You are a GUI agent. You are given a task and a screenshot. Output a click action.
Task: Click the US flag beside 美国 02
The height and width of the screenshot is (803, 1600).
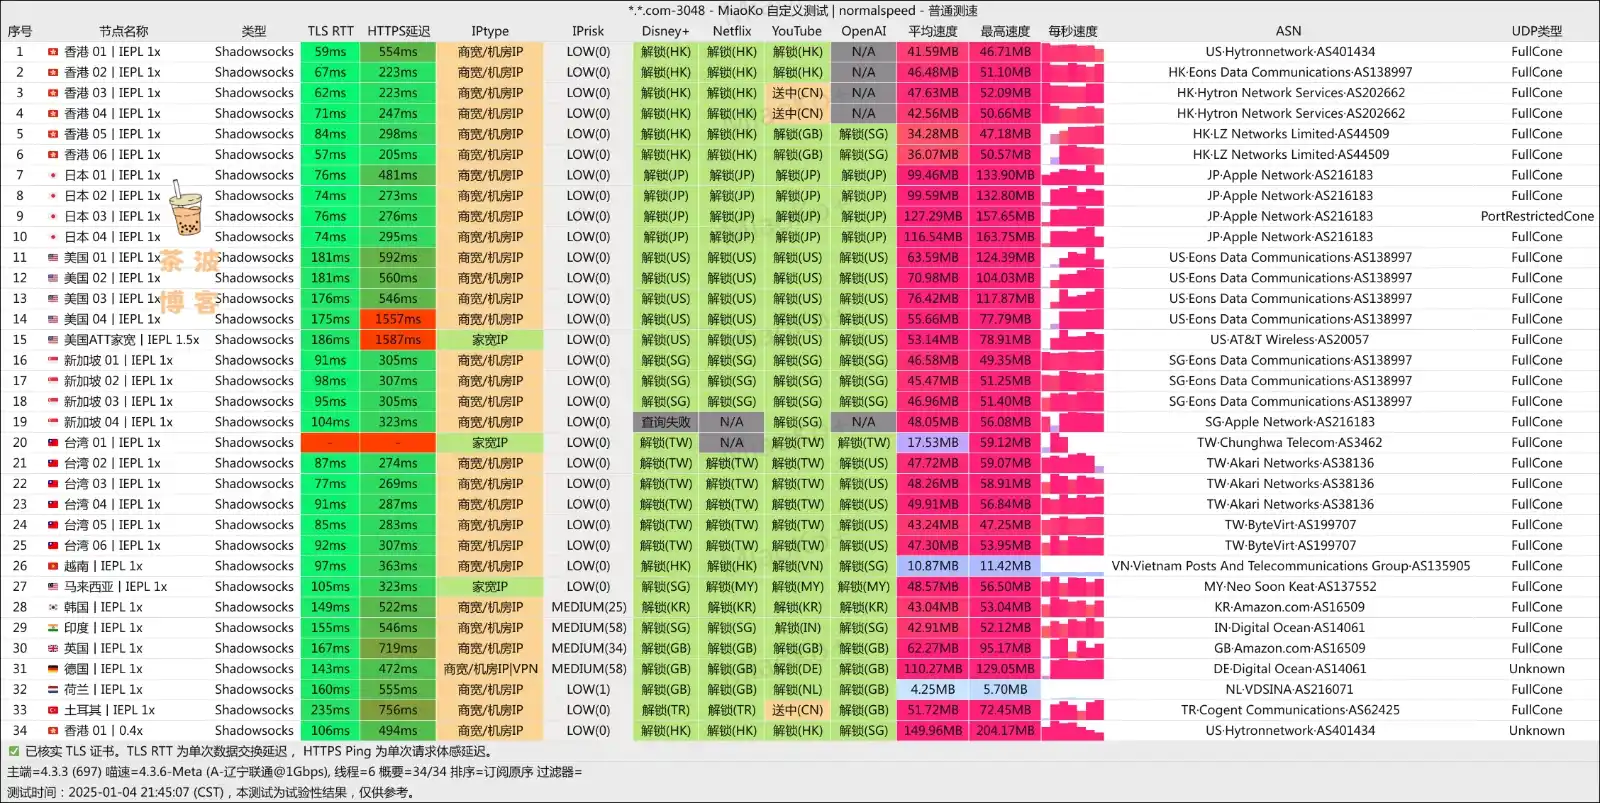point(53,278)
